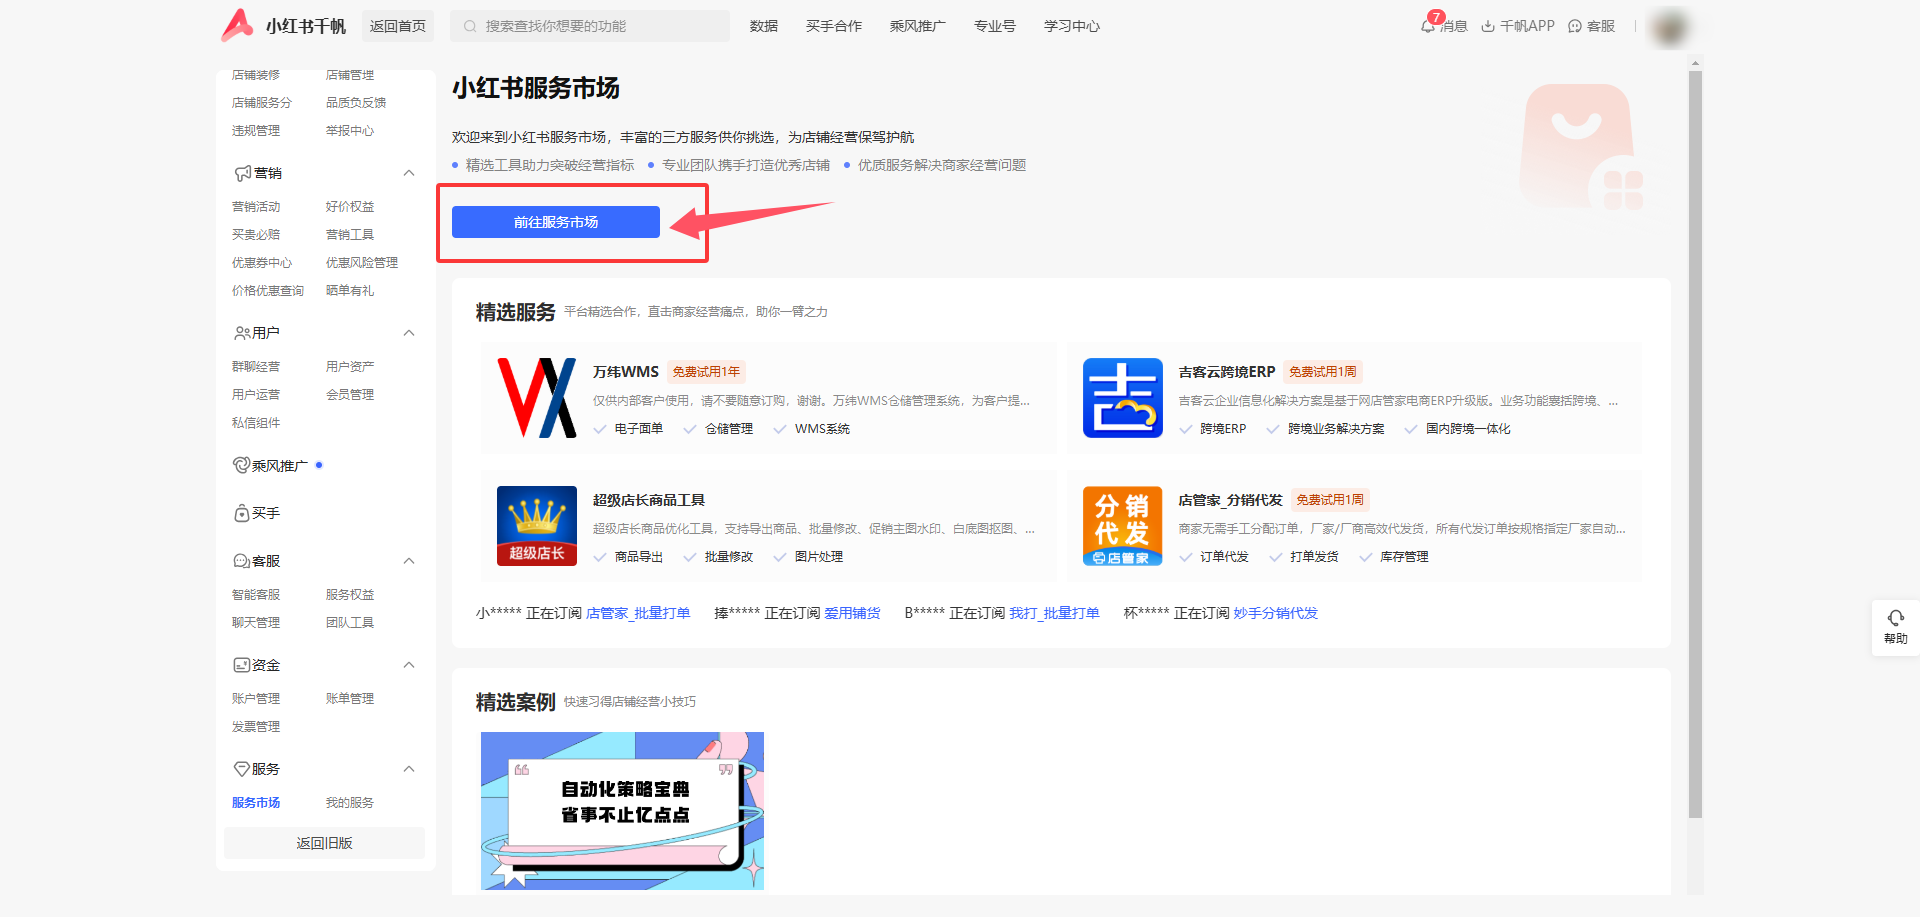Open 买贵必赔 in the sidebar
The width and height of the screenshot is (1920, 917).
256,235
